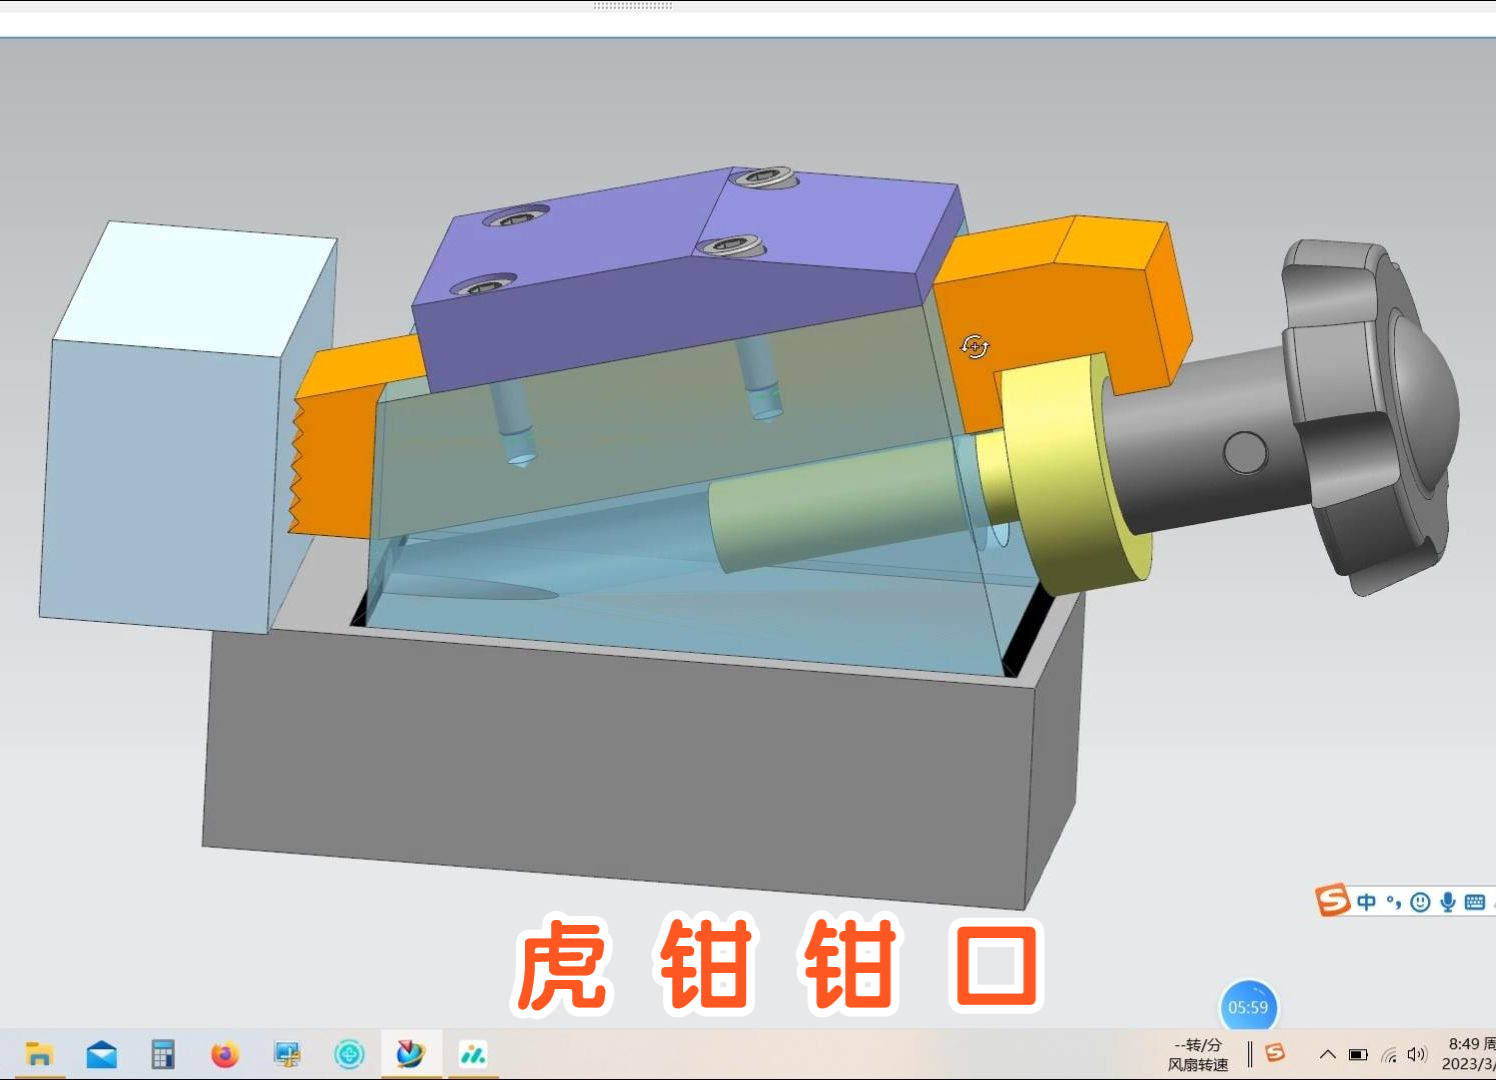Open the Mail app on the taskbar

[x=101, y=1054]
